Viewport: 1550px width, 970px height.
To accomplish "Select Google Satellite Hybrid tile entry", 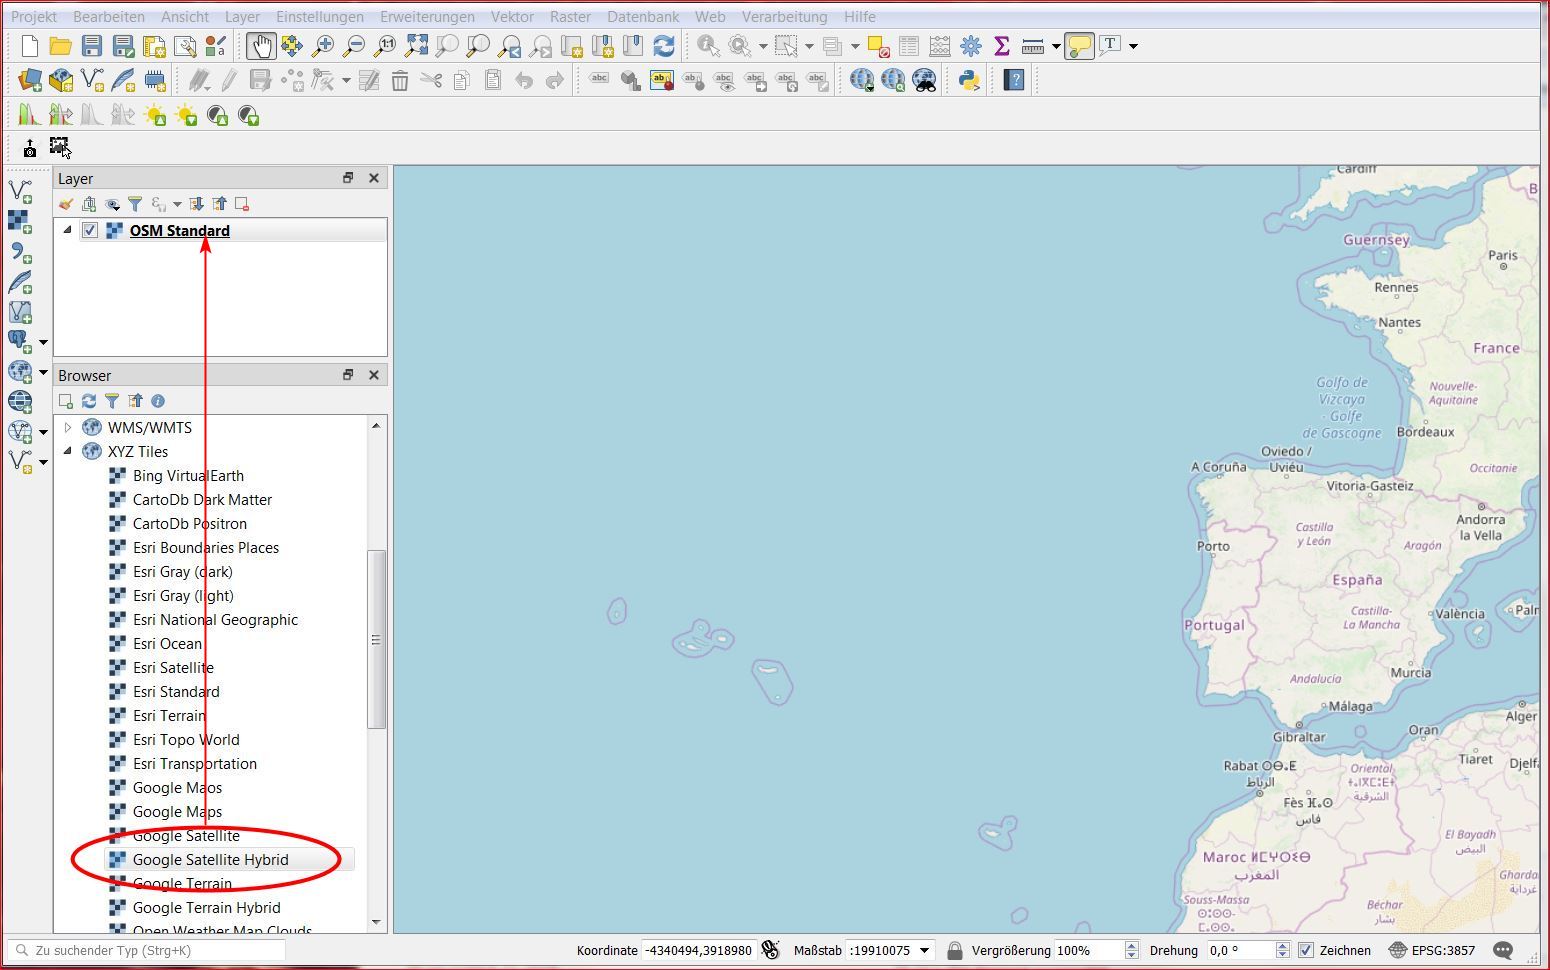I will click(210, 860).
